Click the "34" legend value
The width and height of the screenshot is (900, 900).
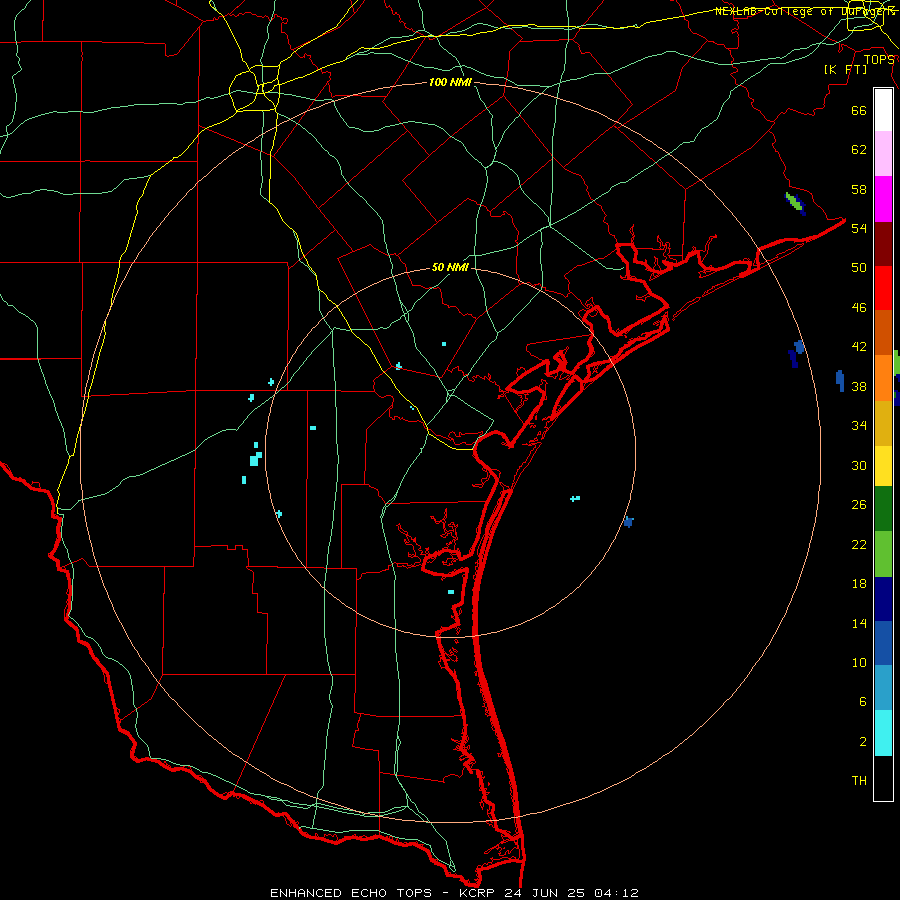point(859,426)
